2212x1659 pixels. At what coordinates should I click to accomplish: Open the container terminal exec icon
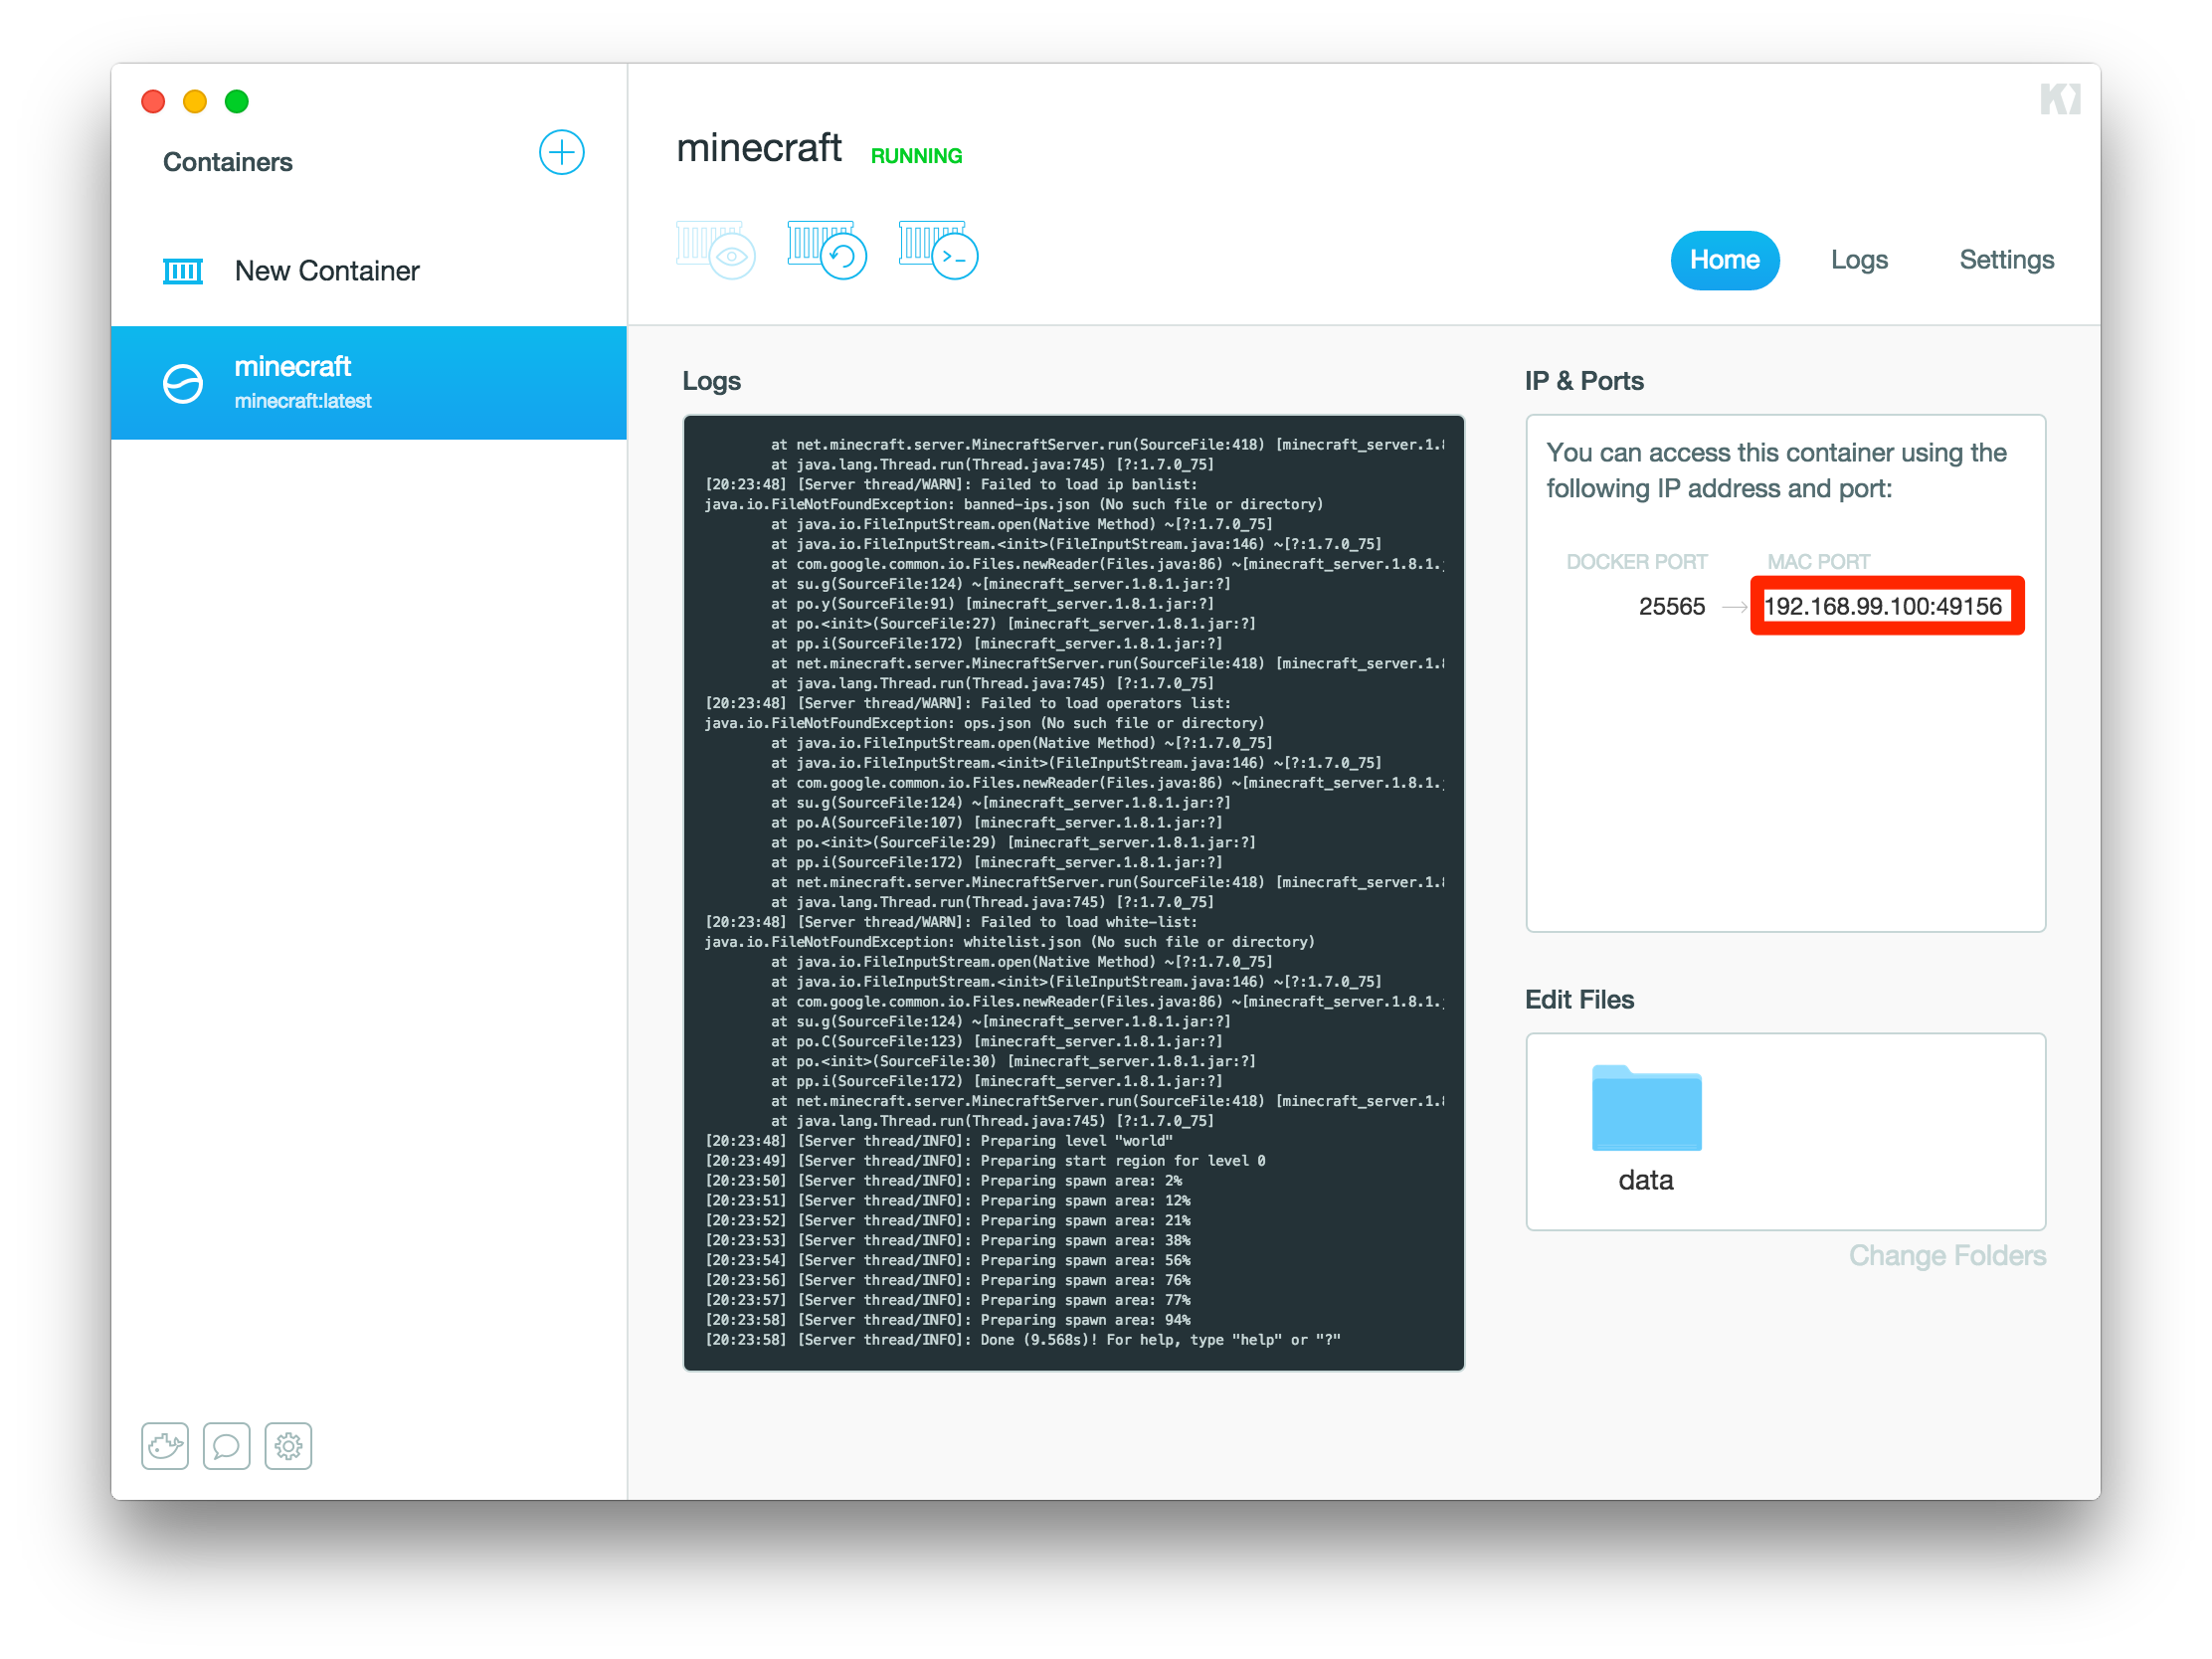[938, 250]
